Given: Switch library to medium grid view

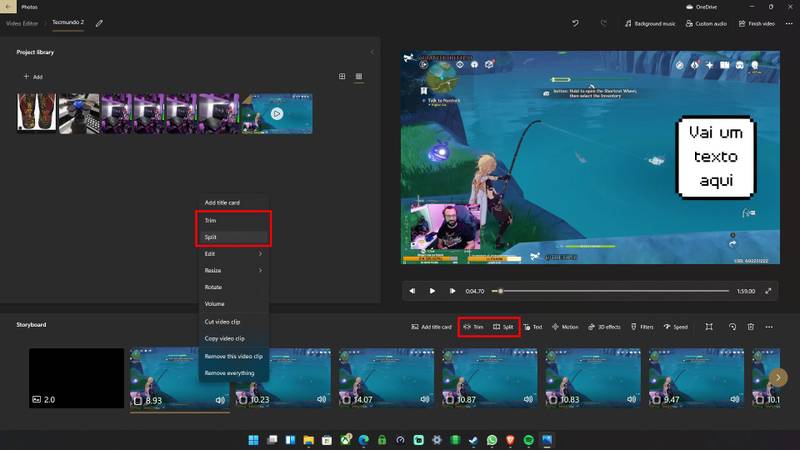Looking at the screenshot, I should point(342,76).
